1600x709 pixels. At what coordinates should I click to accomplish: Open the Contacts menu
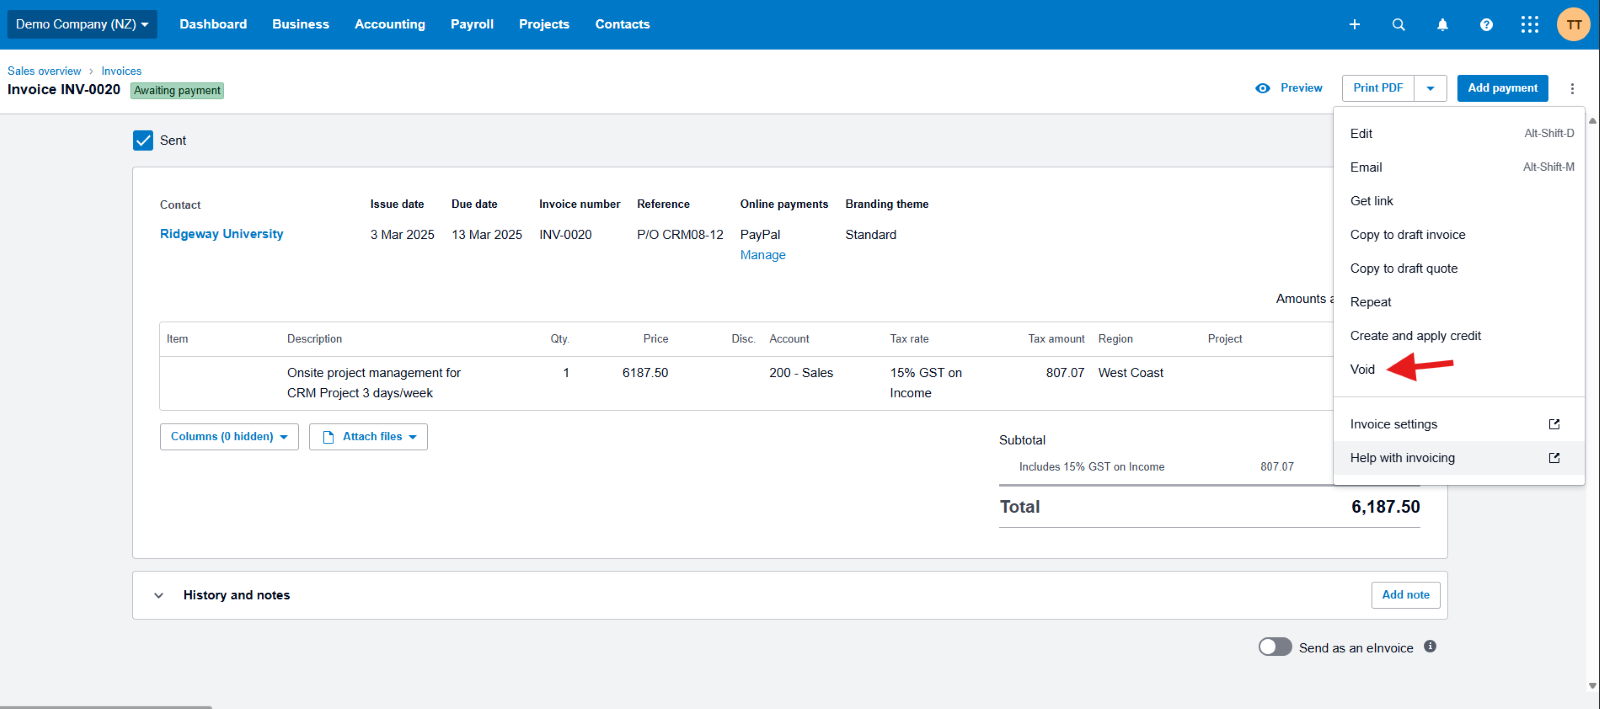(x=622, y=24)
